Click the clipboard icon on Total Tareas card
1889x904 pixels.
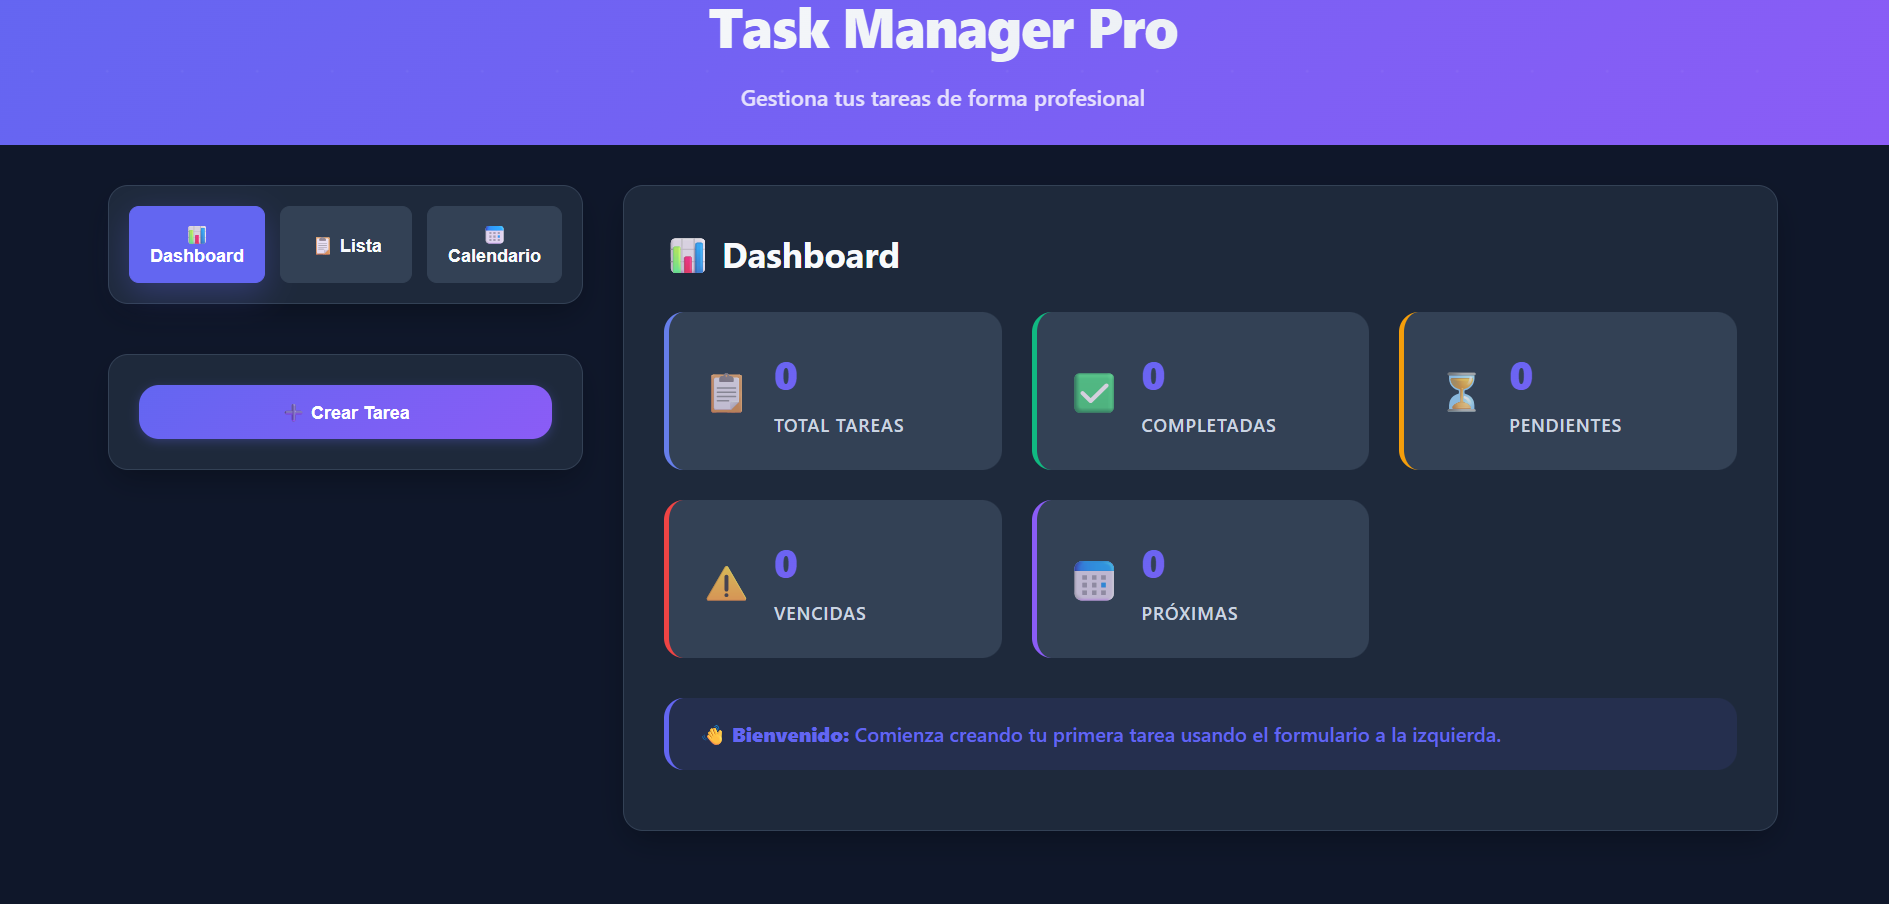click(x=725, y=392)
